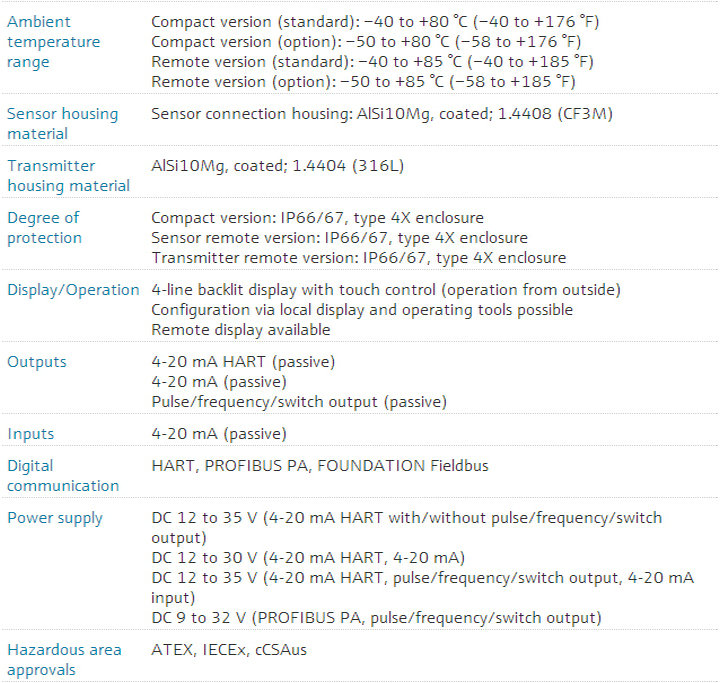
Task: Click the HART, PROFIBUS PA, FOUNDATION Fieldbus text
Action: point(320,466)
